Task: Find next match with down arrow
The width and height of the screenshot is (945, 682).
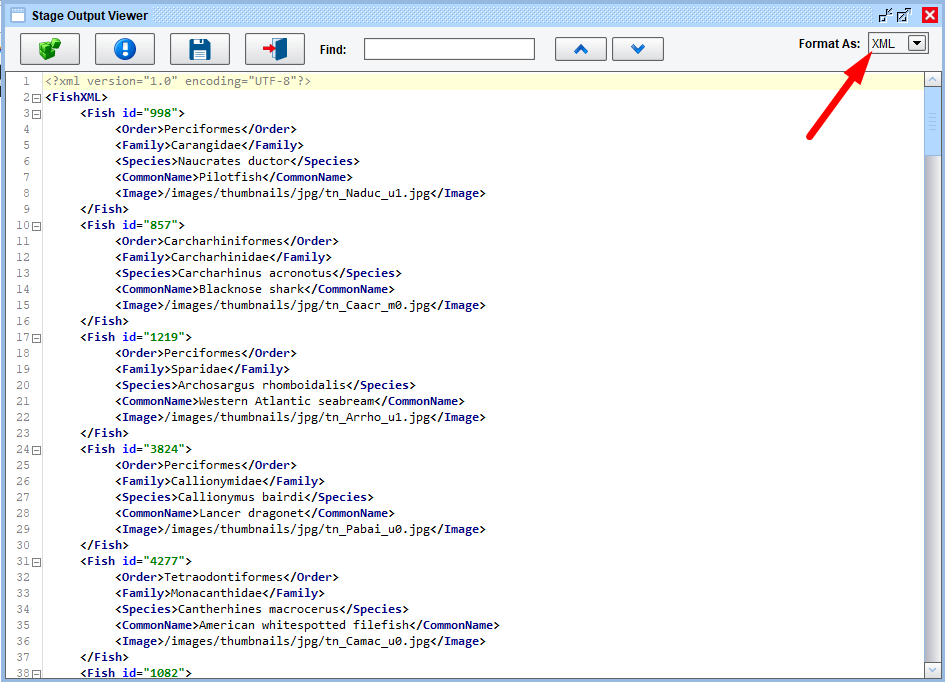Action: click(x=638, y=49)
